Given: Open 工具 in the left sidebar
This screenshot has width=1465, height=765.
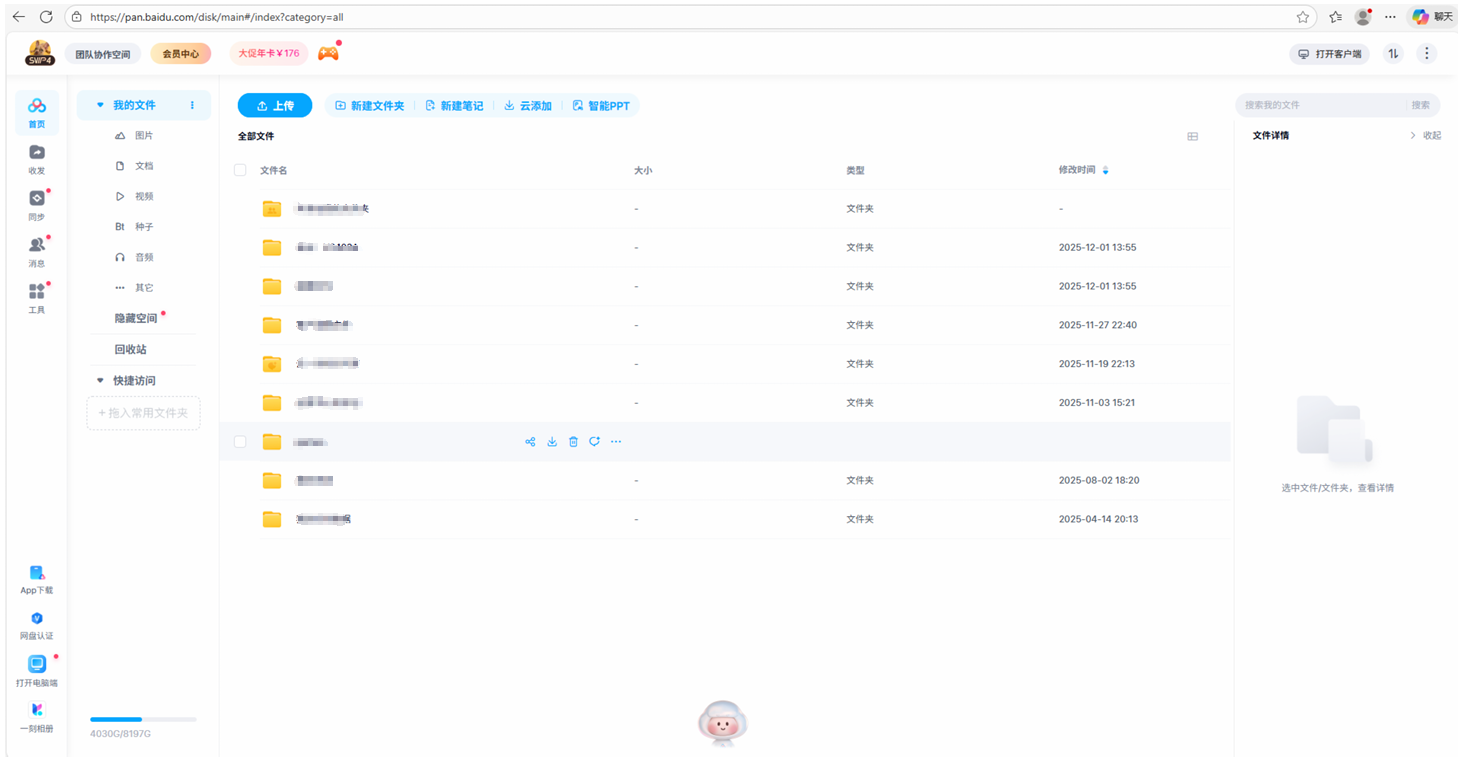Looking at the screenshot, I should [x=37, y=297].
